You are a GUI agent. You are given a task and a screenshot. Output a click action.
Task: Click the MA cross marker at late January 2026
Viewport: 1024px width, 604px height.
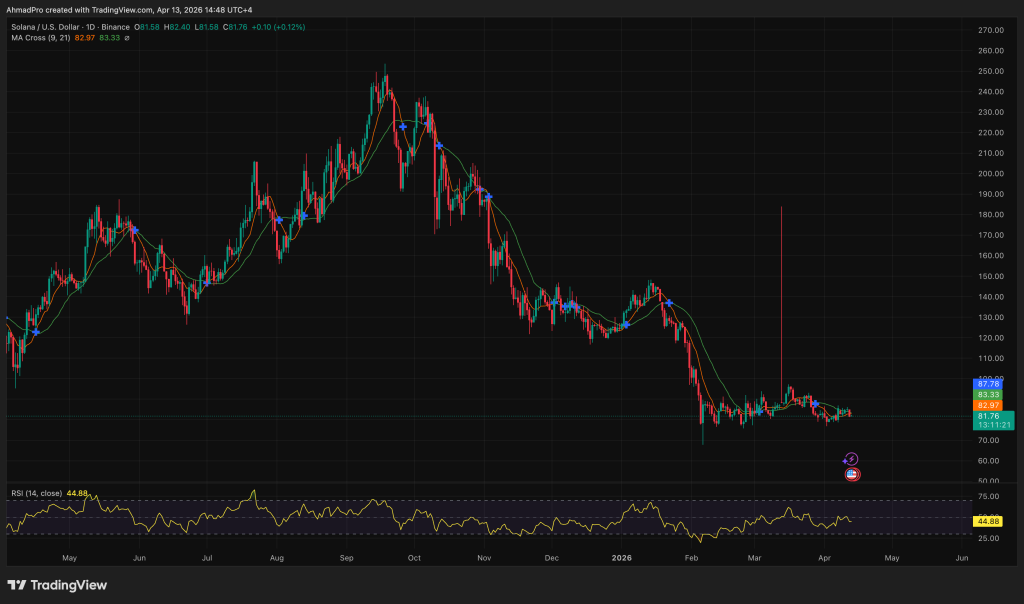pos(669,302)
